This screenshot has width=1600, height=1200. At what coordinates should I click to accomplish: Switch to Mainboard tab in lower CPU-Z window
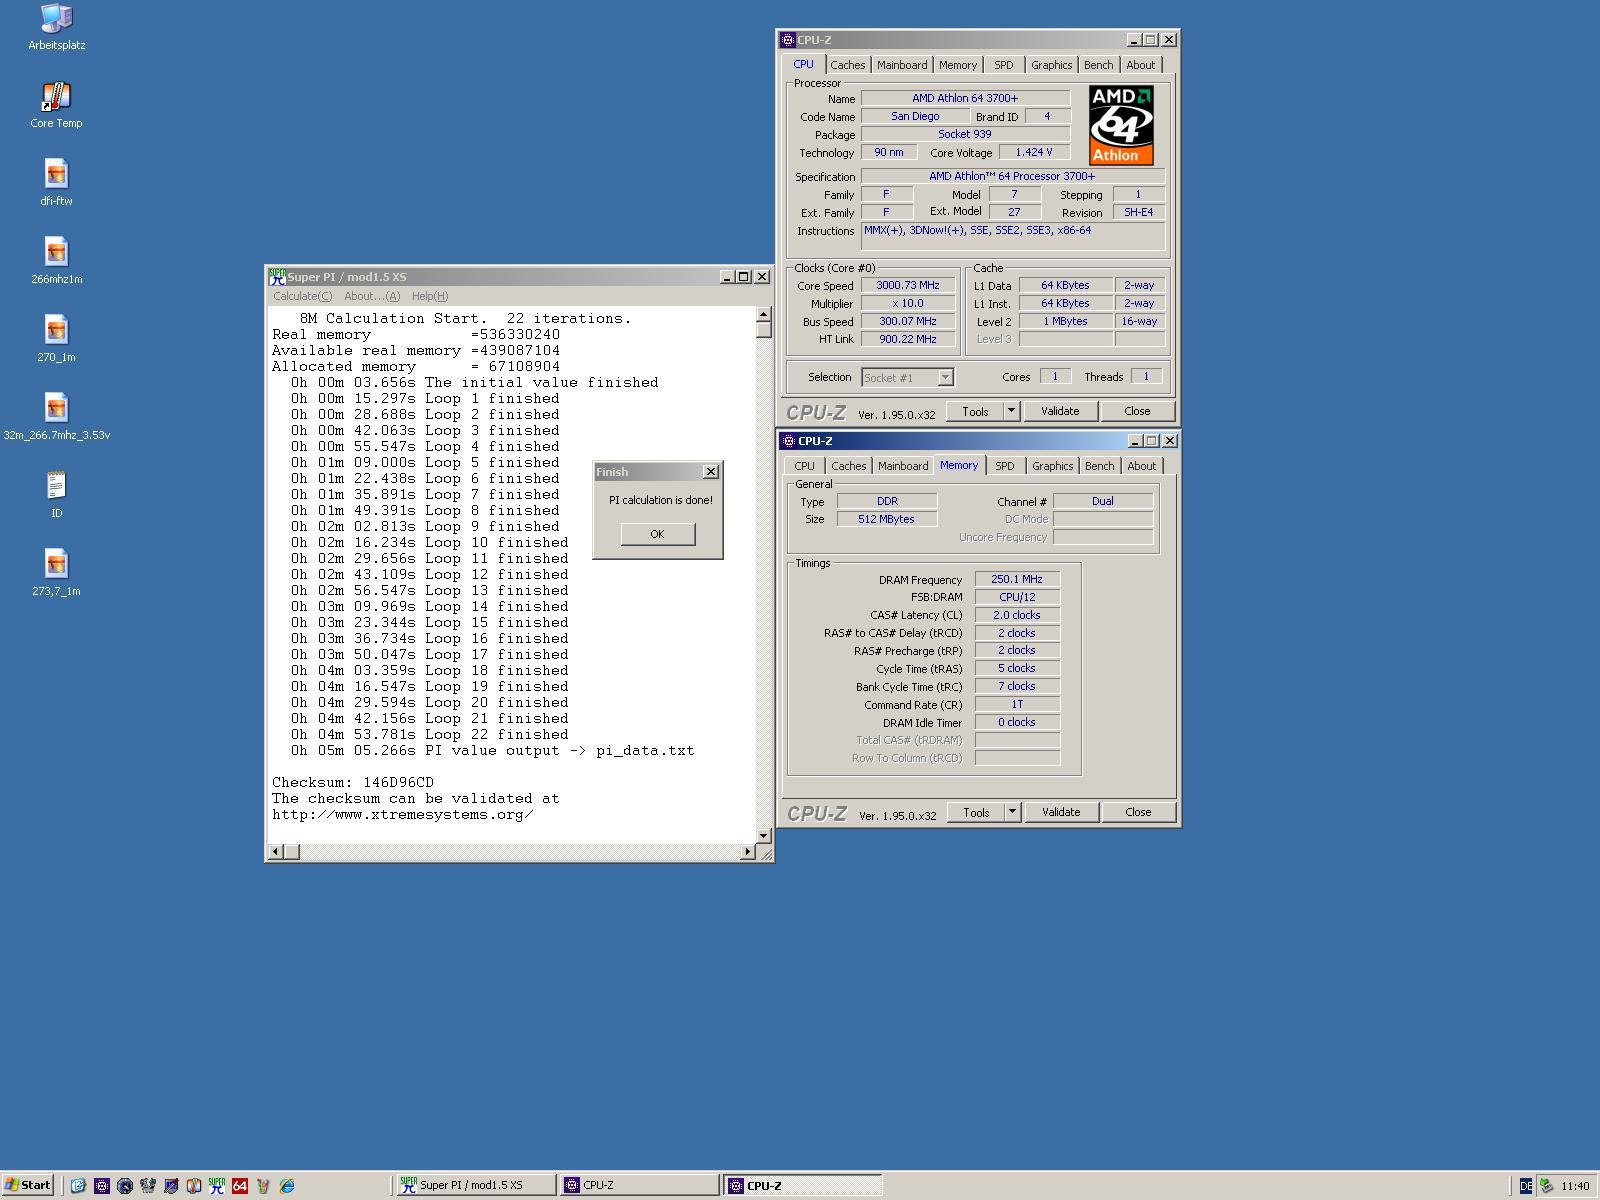pyautogui.click(x=903, y=466)
